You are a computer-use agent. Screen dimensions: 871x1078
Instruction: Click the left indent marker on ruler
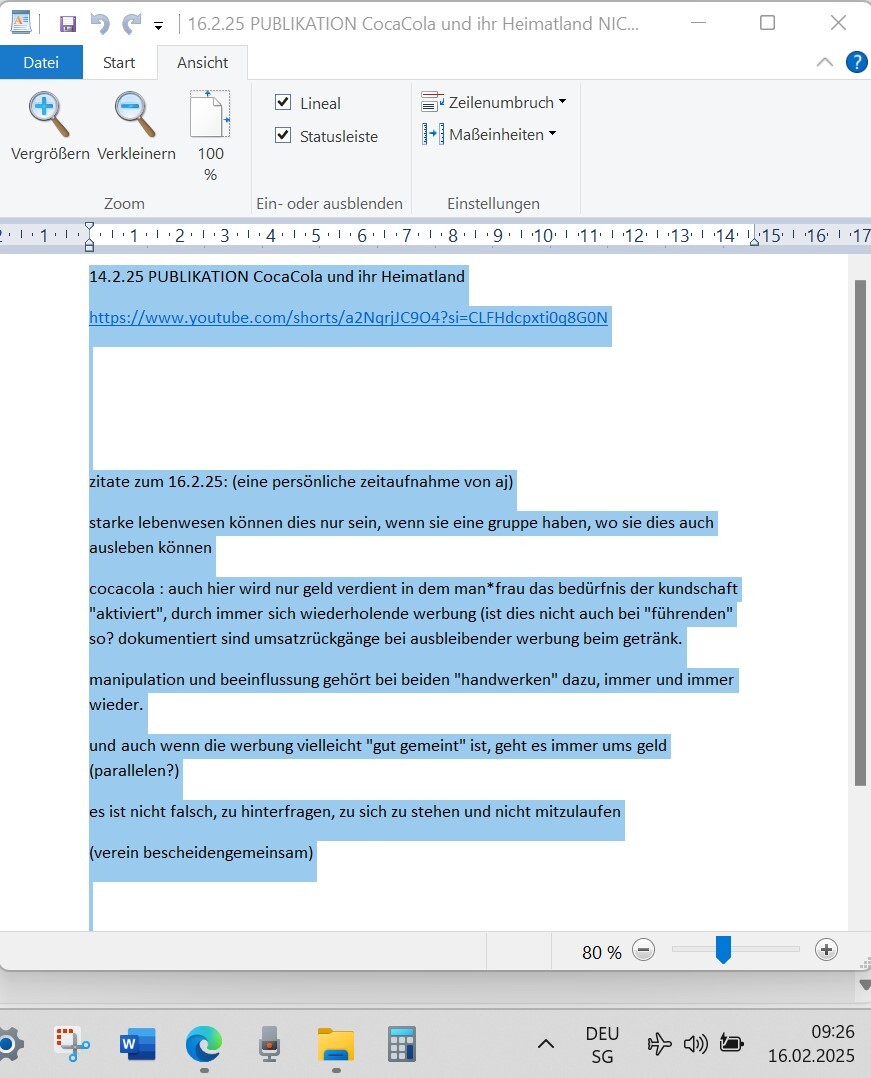click(x=89, y=237)
